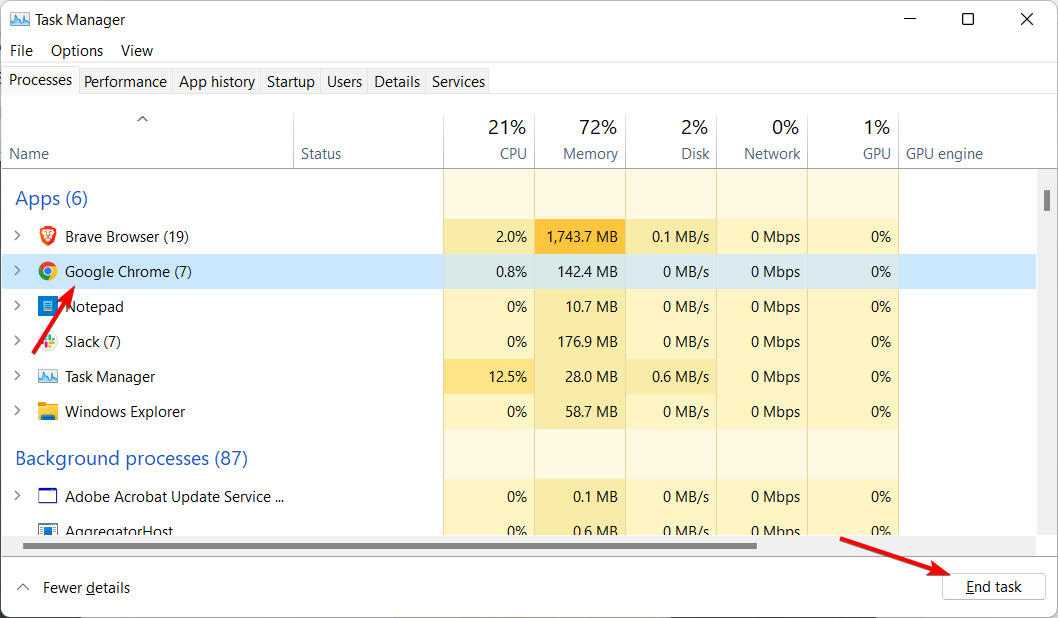Screen dimensions: 1058x618
Task: Expand the Task Manager process entry
Action: tap(18, 376)
